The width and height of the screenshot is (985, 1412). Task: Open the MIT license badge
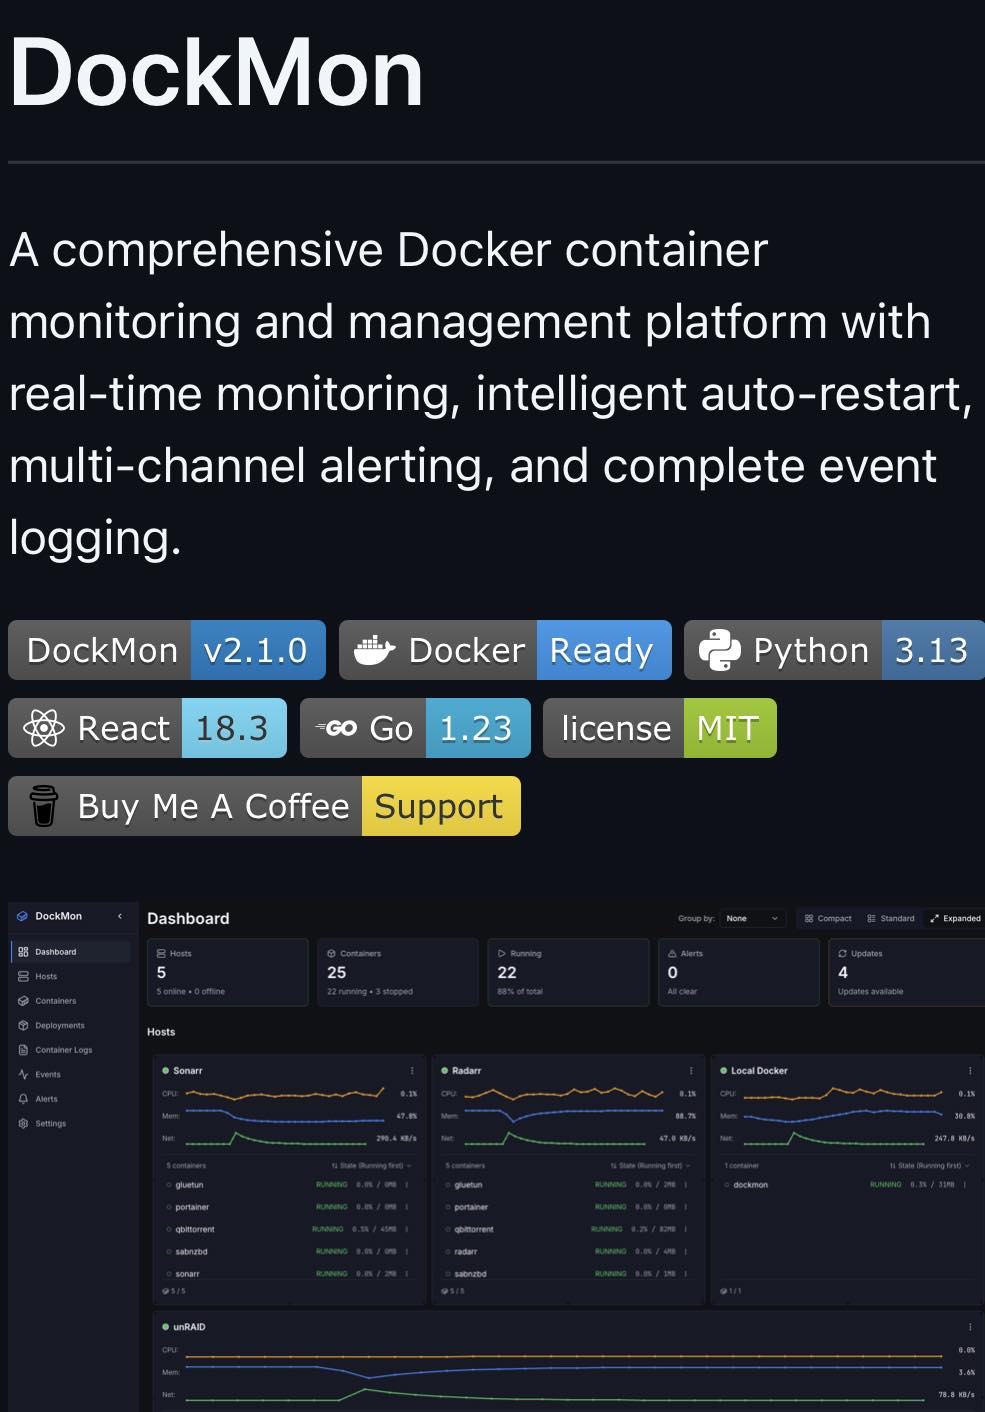[x=660, y=728]
